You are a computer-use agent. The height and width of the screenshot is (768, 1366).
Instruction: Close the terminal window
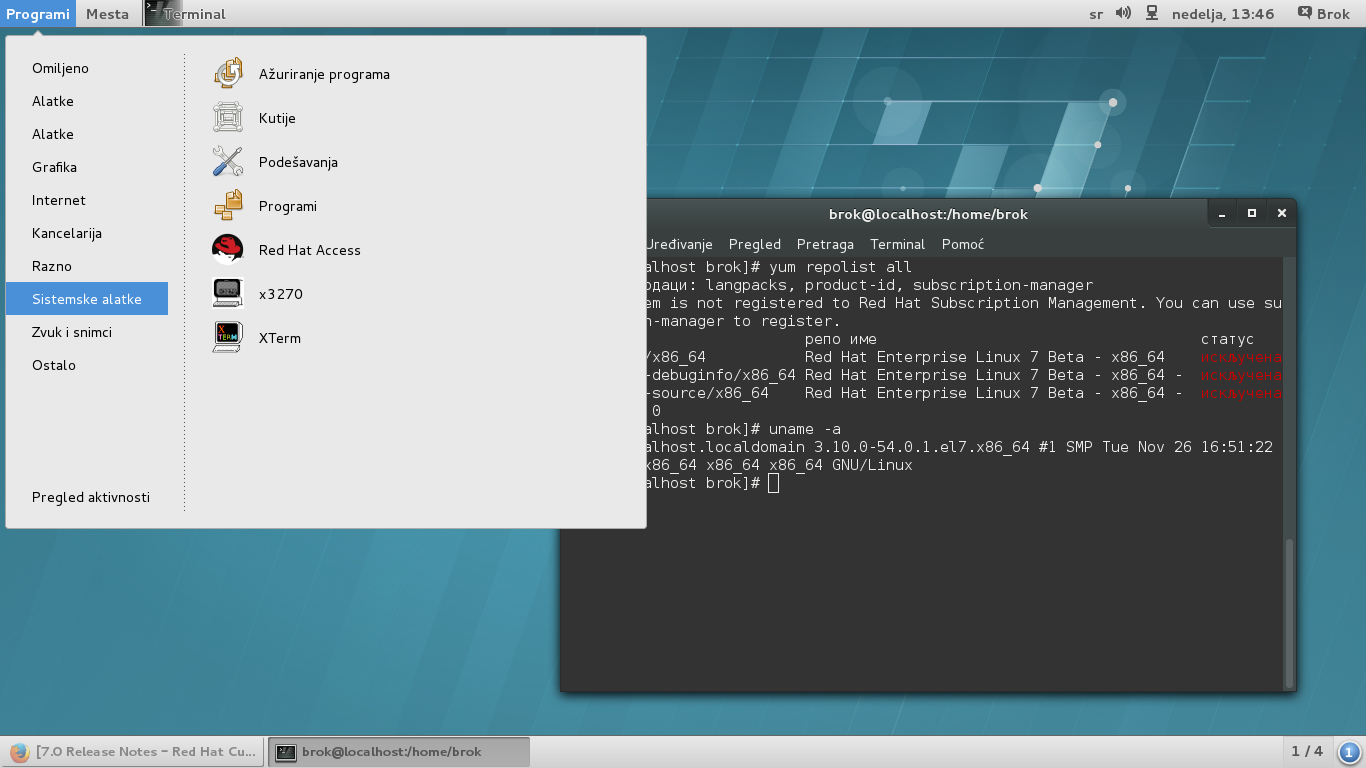pos(1281,213)
